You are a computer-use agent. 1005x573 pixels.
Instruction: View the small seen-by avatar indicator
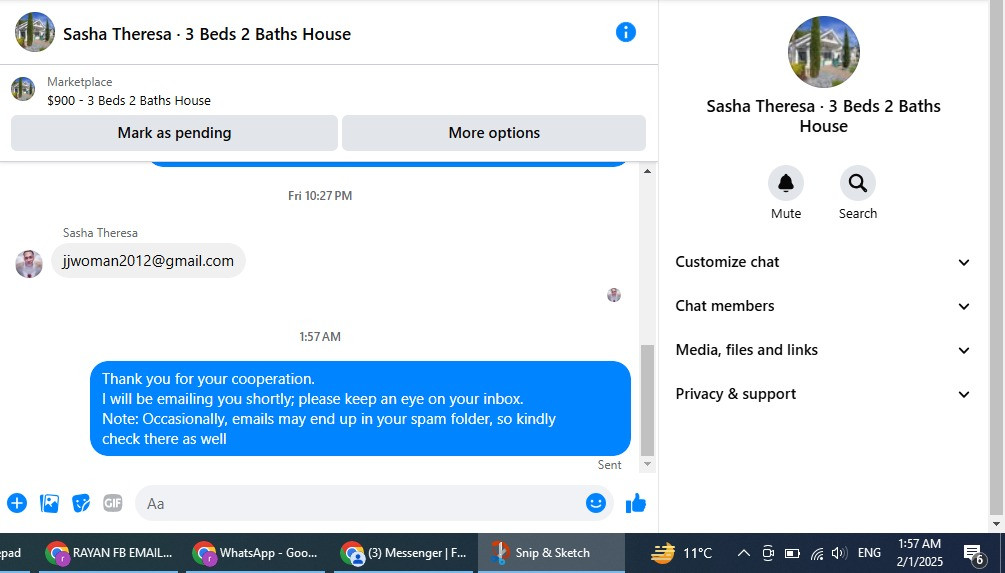(614, 295)
